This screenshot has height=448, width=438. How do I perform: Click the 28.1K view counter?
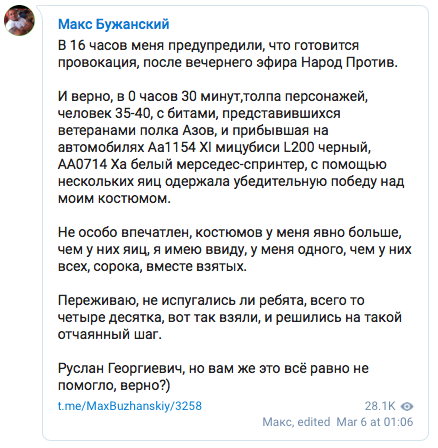click(380, 406)
